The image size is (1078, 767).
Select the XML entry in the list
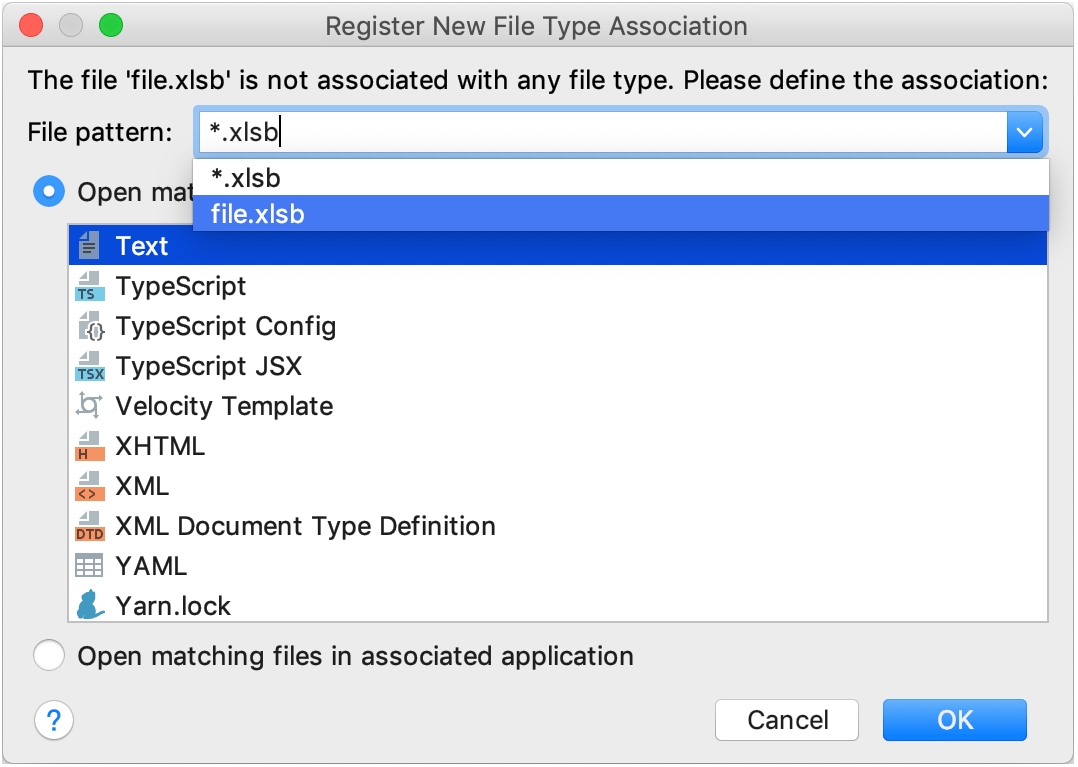pyautogui.click(x=143, y=486)
